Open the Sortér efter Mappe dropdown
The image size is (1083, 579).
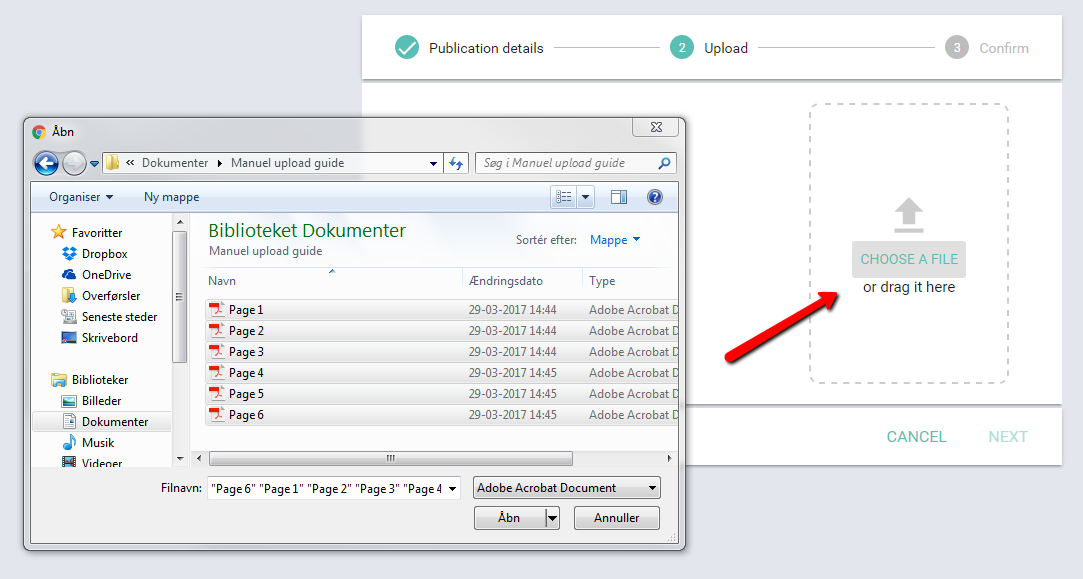615,240
